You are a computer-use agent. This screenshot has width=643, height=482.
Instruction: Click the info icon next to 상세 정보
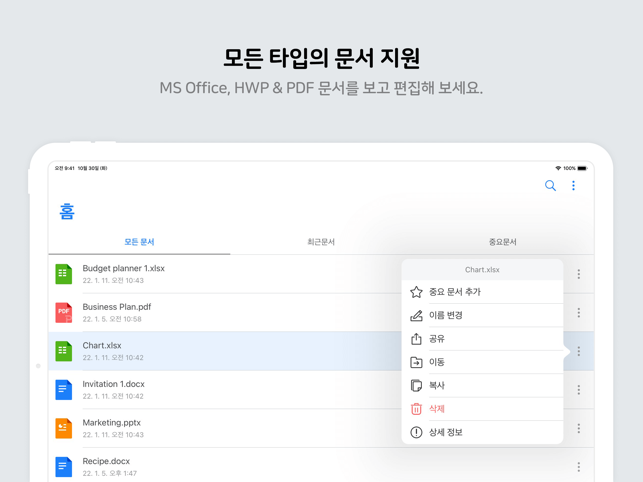click(x=416, y=432)
